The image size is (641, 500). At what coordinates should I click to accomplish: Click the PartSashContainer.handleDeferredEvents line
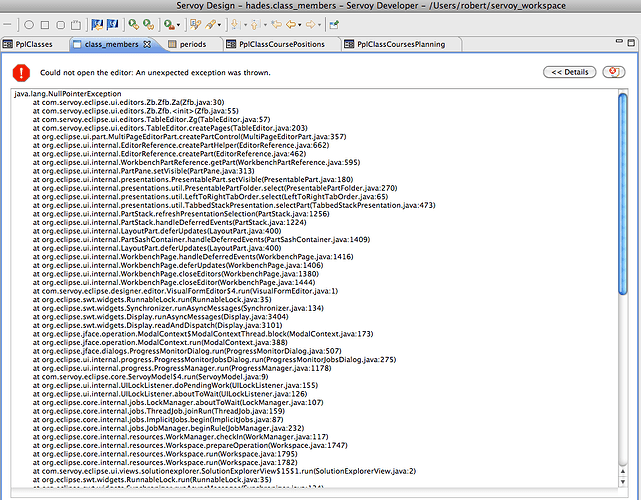[201, 240]
